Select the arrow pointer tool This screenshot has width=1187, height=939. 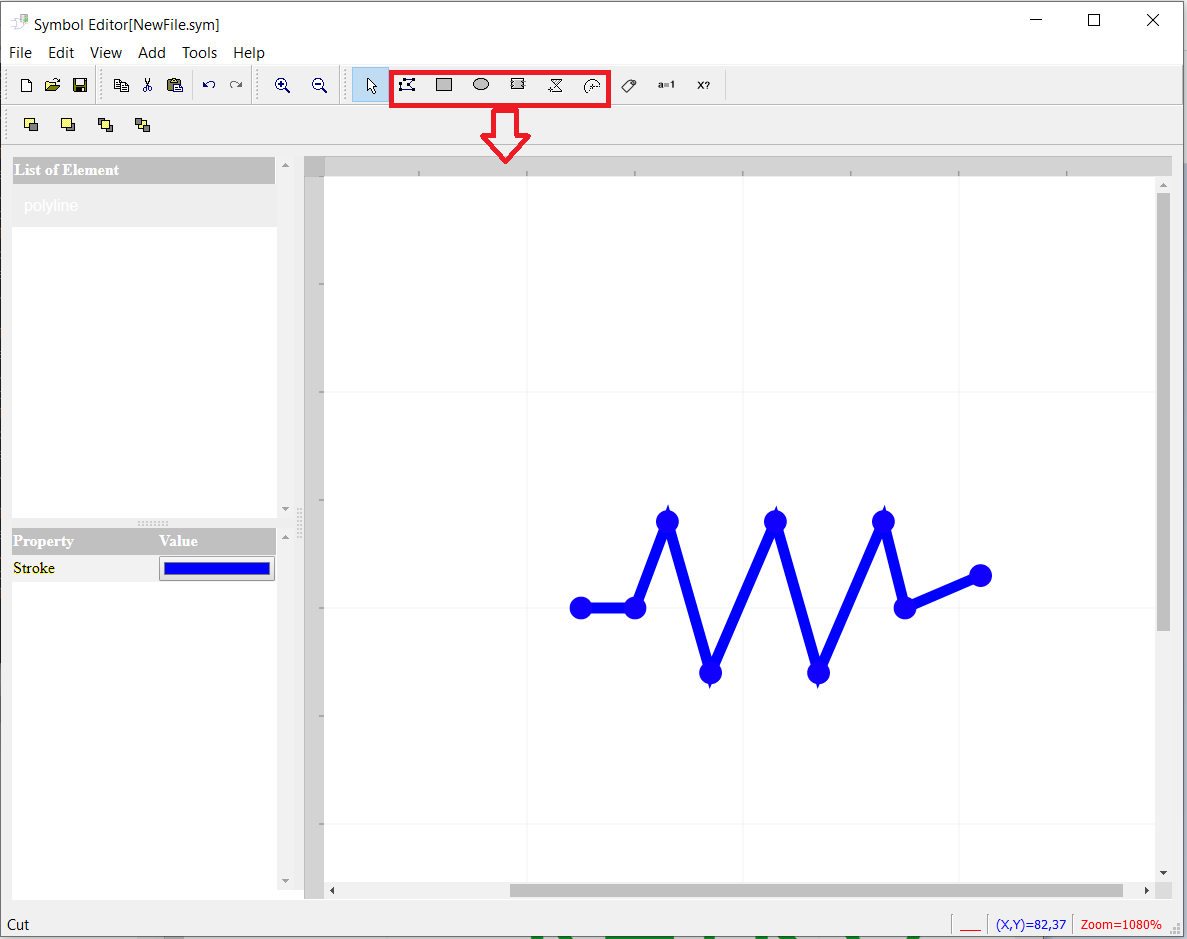[x=371, y=85]
